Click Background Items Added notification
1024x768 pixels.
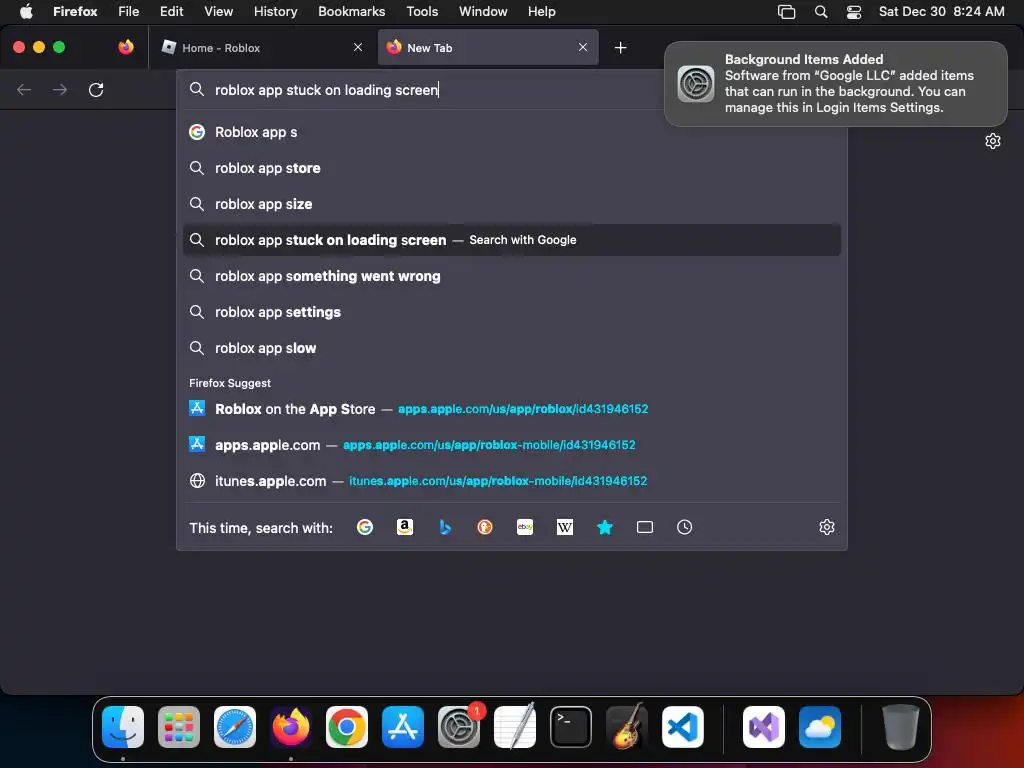pos(835,84)
